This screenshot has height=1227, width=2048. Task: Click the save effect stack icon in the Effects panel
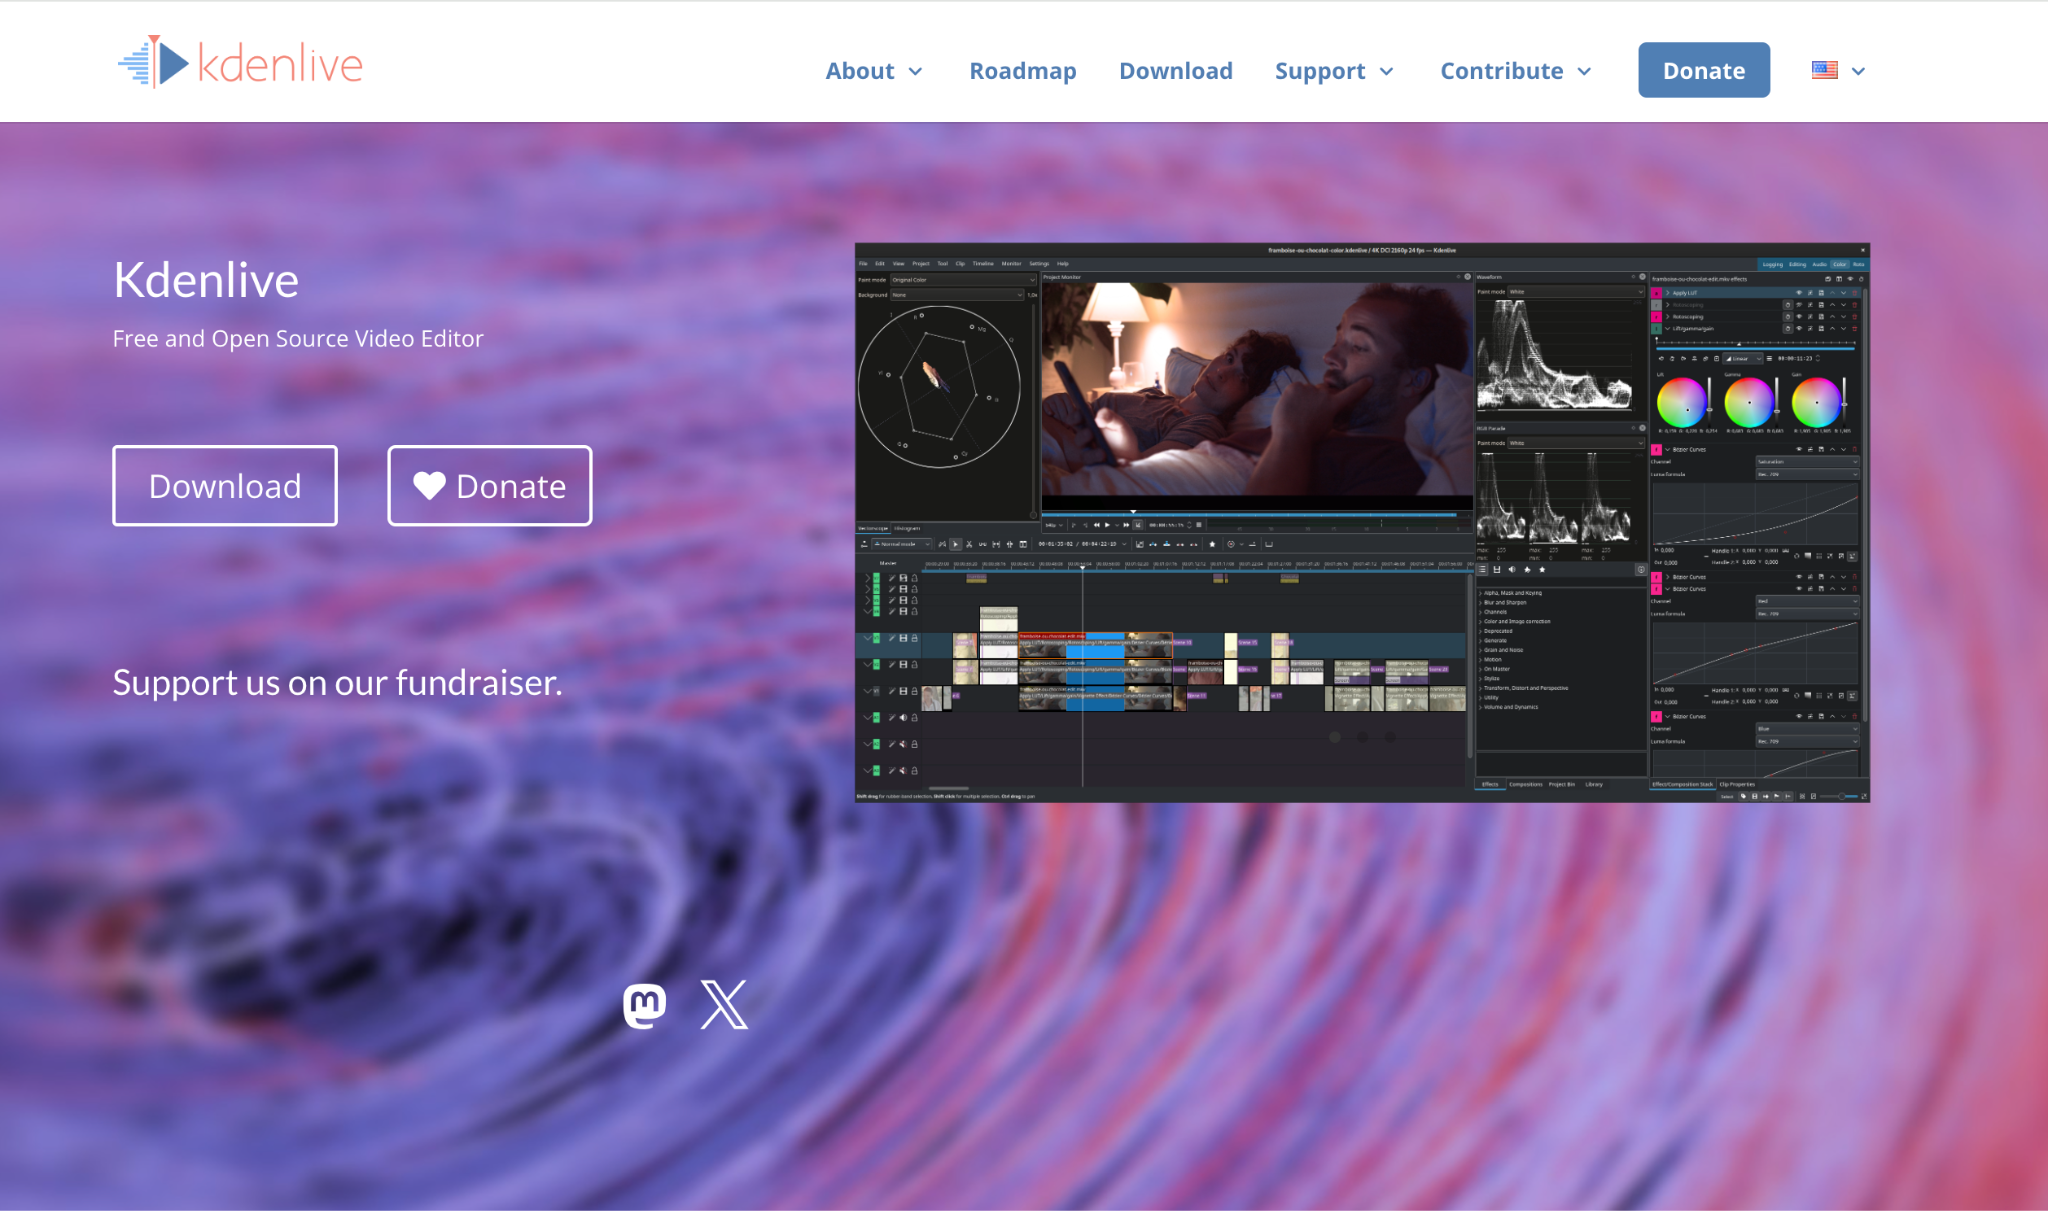(x=1497, y=569)
